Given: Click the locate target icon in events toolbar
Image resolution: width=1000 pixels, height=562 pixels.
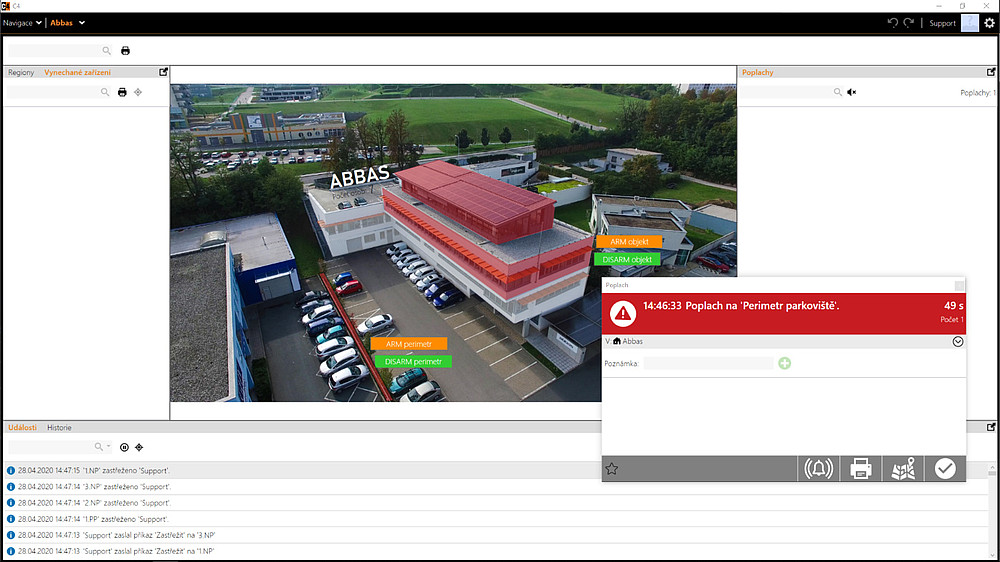Looking at the screenshot, I should tap(139, 447).
